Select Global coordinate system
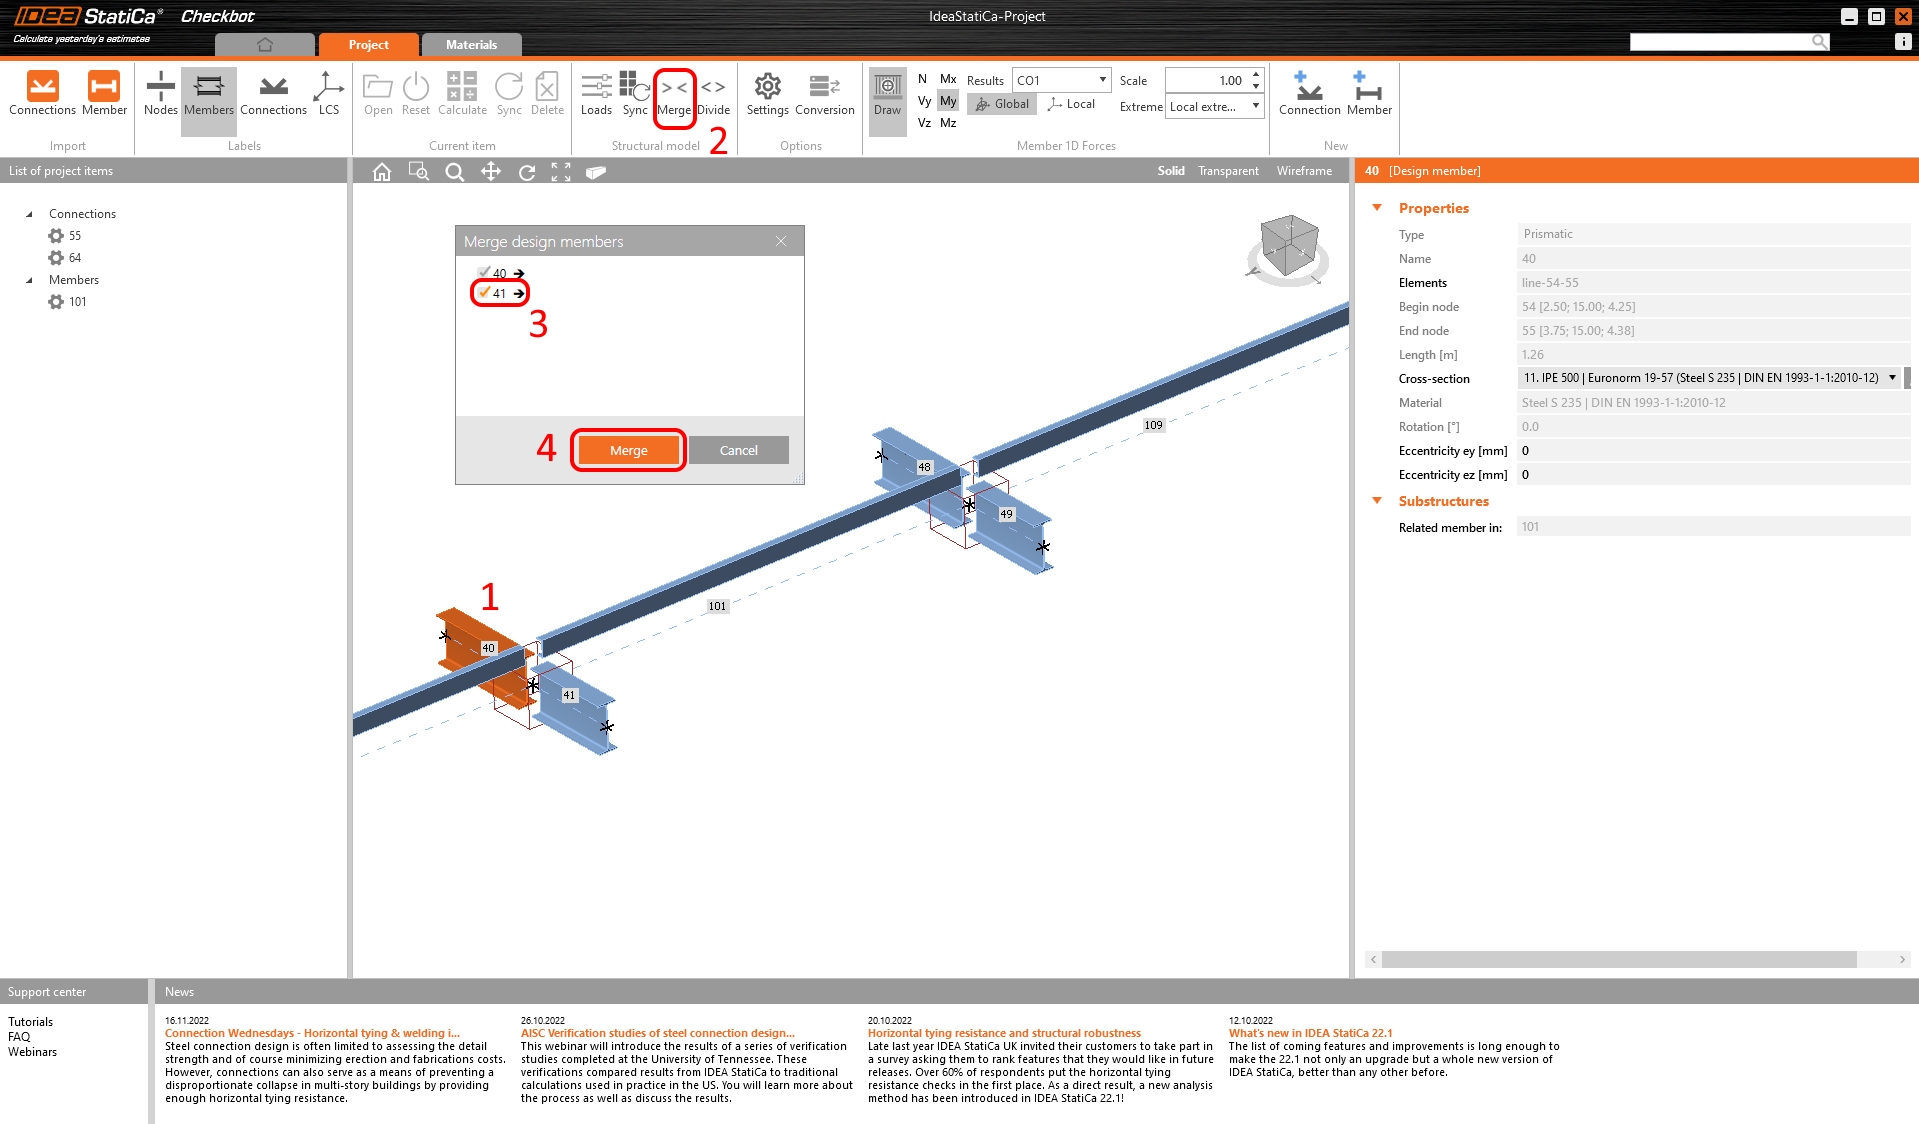1919x1124 pixels. click(1001, 104)
